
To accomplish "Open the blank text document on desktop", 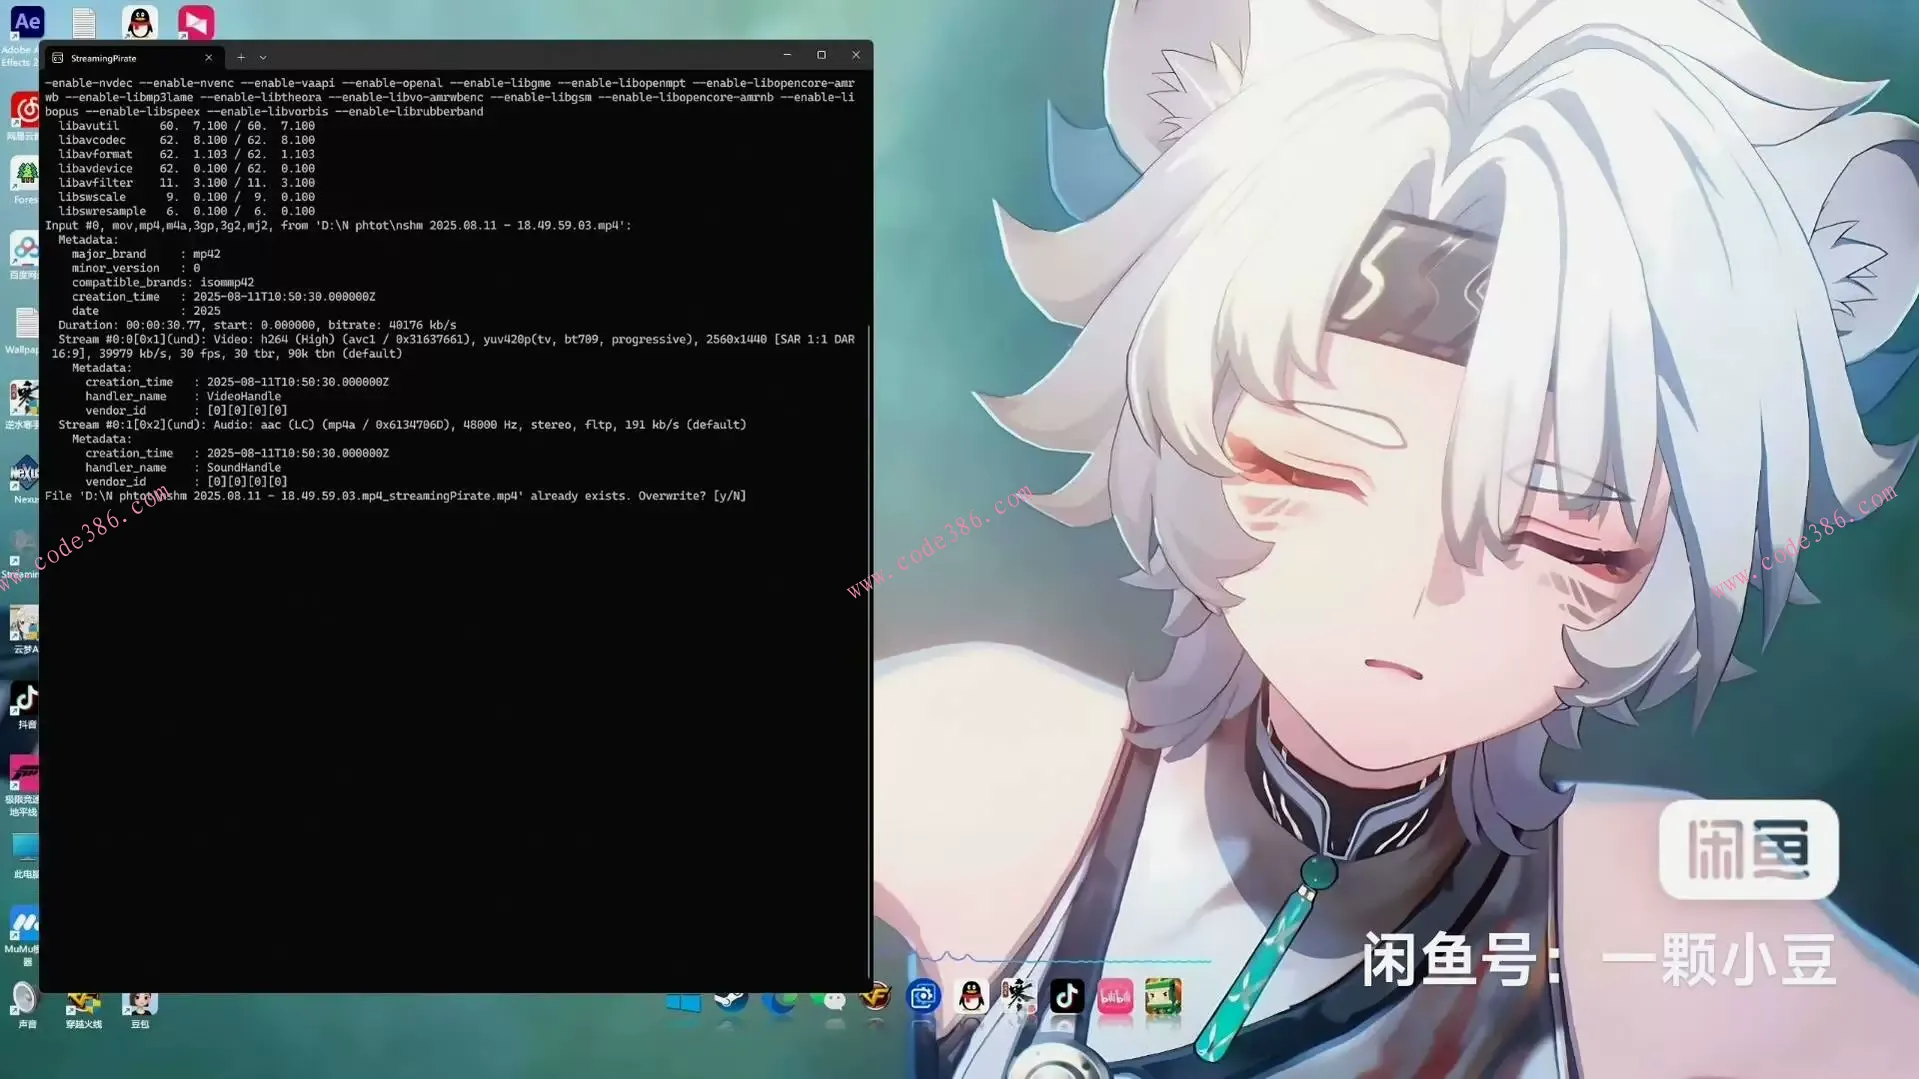I will point(84,22).
